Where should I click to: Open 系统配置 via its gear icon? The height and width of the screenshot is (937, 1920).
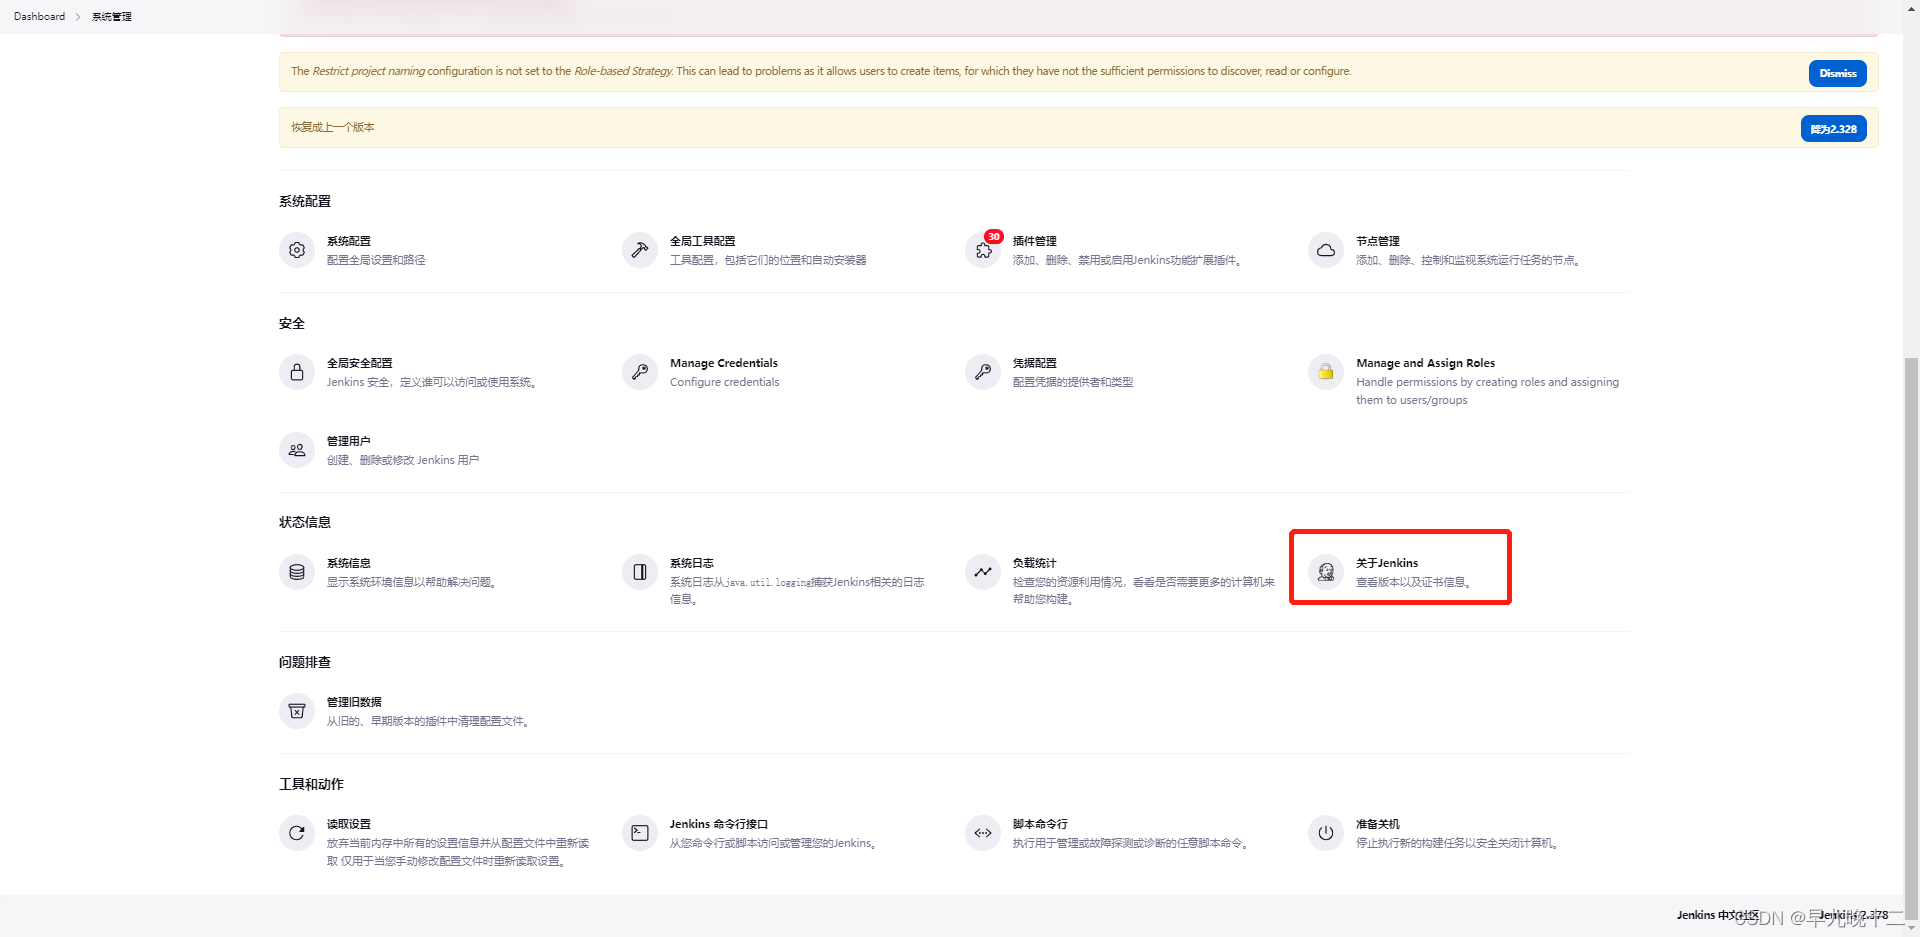(297, 250)
